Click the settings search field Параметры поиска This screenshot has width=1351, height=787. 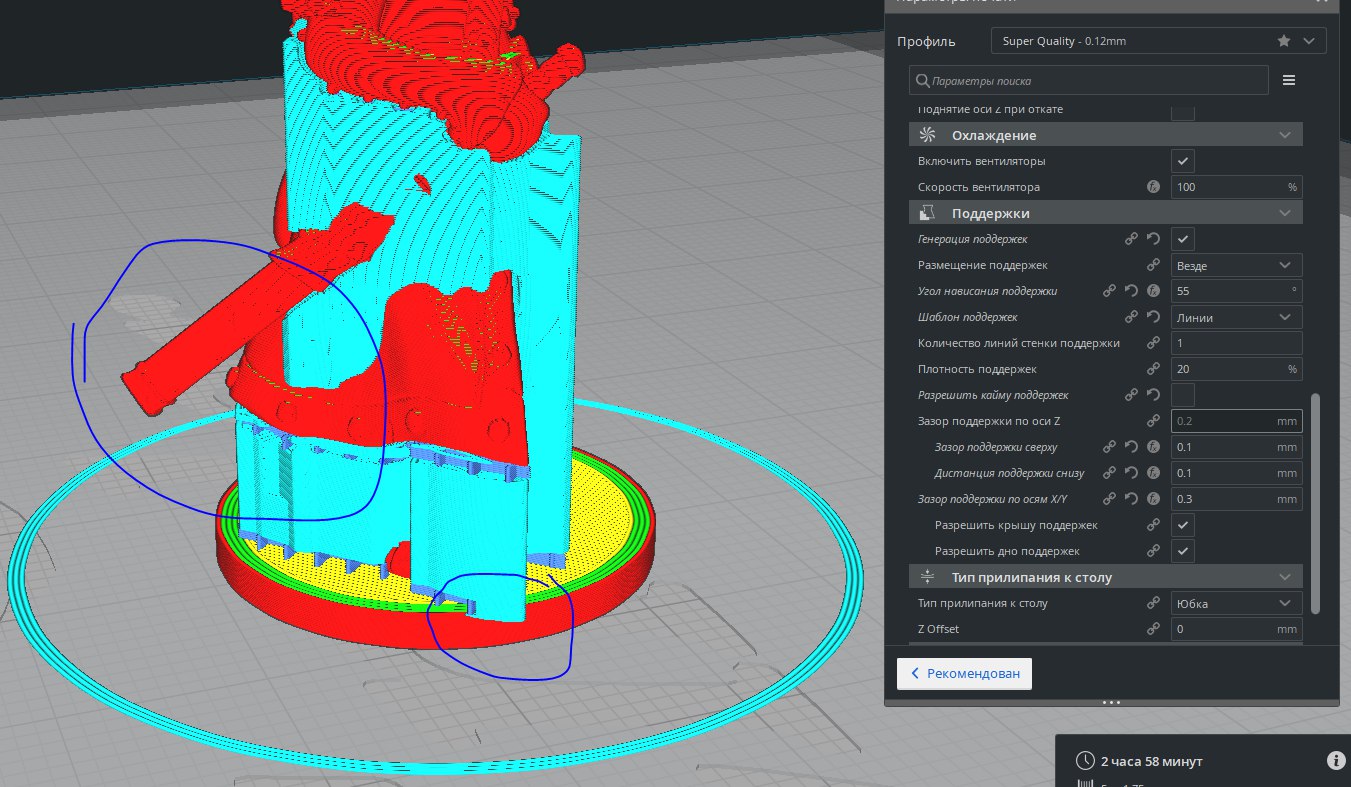(1089, 80)
